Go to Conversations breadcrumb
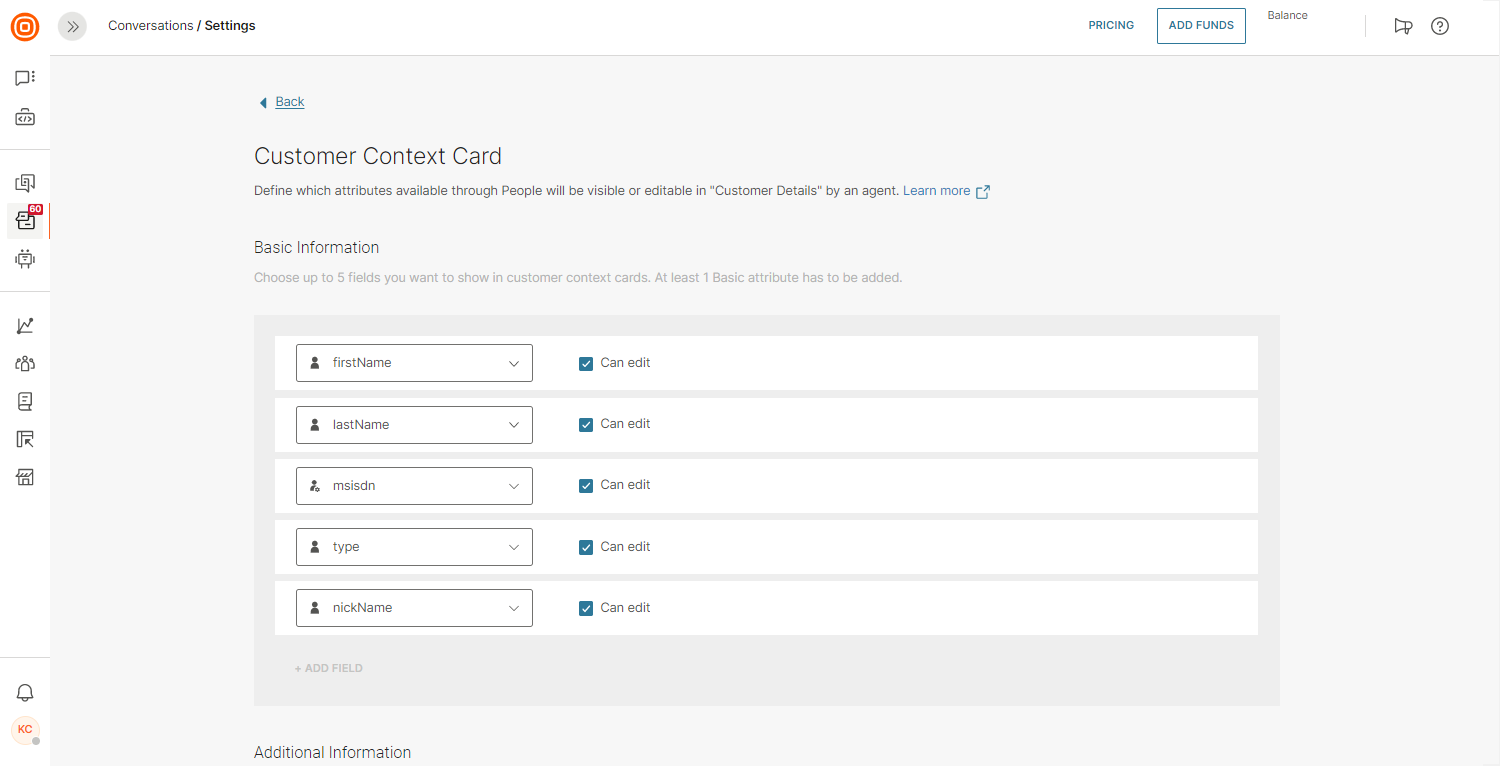This screenshot has height=766, width=1500. pyautogui.click(x=150, y=26)
